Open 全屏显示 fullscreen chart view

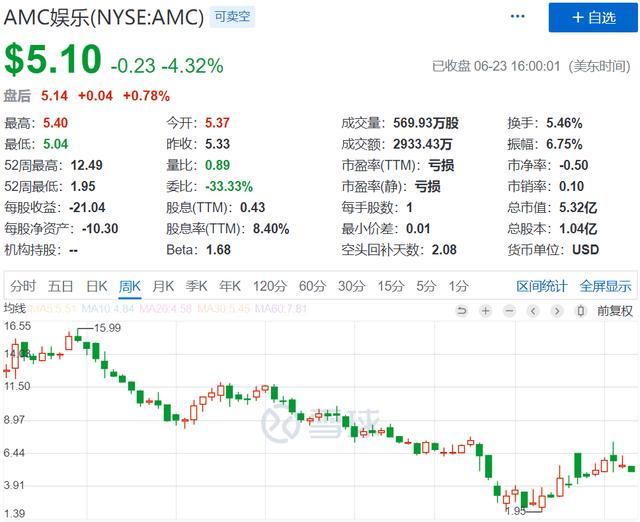(605, 286)
